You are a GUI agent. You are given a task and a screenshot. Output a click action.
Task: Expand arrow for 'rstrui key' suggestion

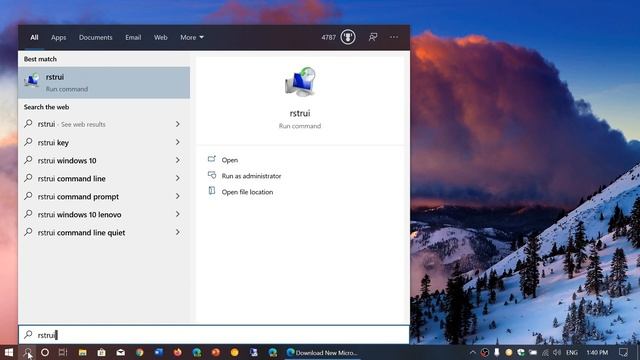point(178,142)
